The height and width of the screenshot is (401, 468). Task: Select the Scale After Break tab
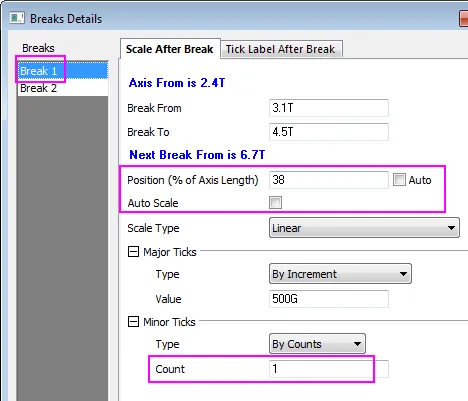(170, 49)
